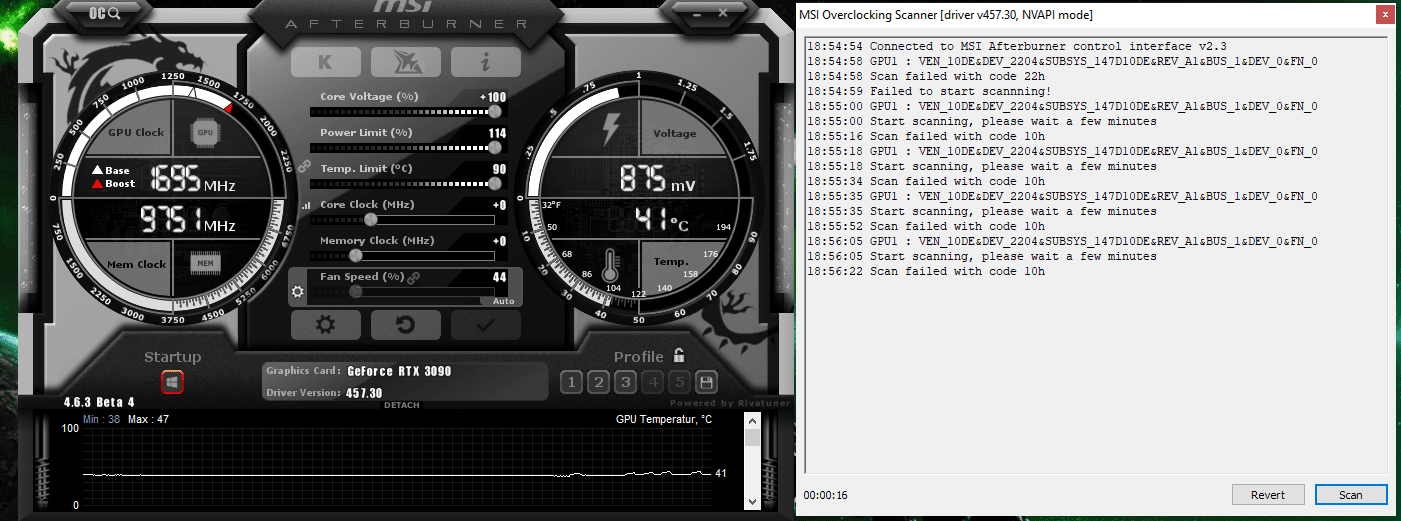Click the Fan Speed slider handle
The height and width of the screenshot is (521, 1401).
356,291
